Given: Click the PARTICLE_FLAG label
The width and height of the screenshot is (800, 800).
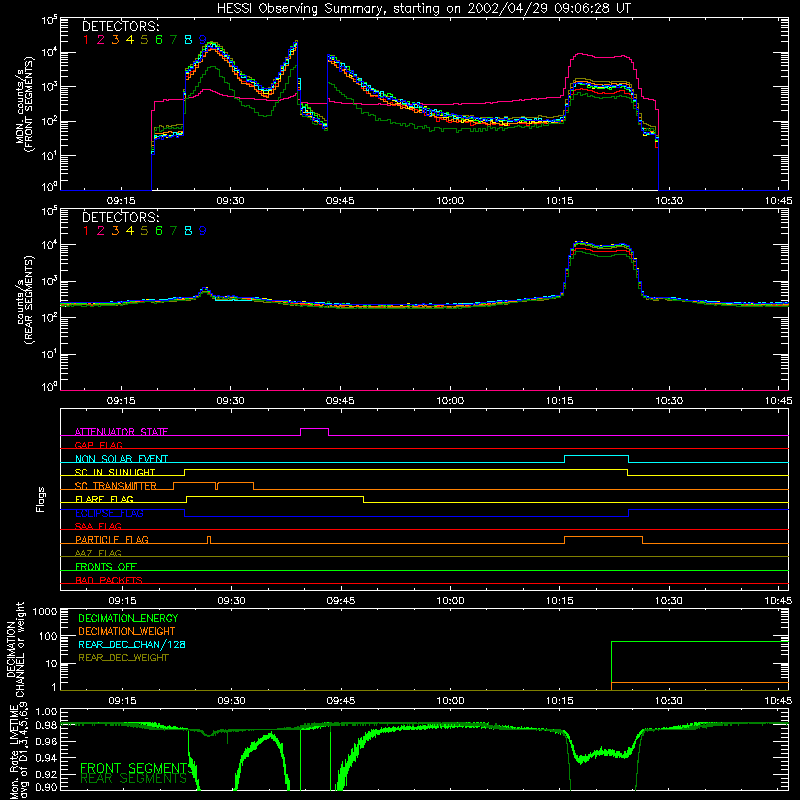Looking at the screenshot, I should (x=112, y=539).
